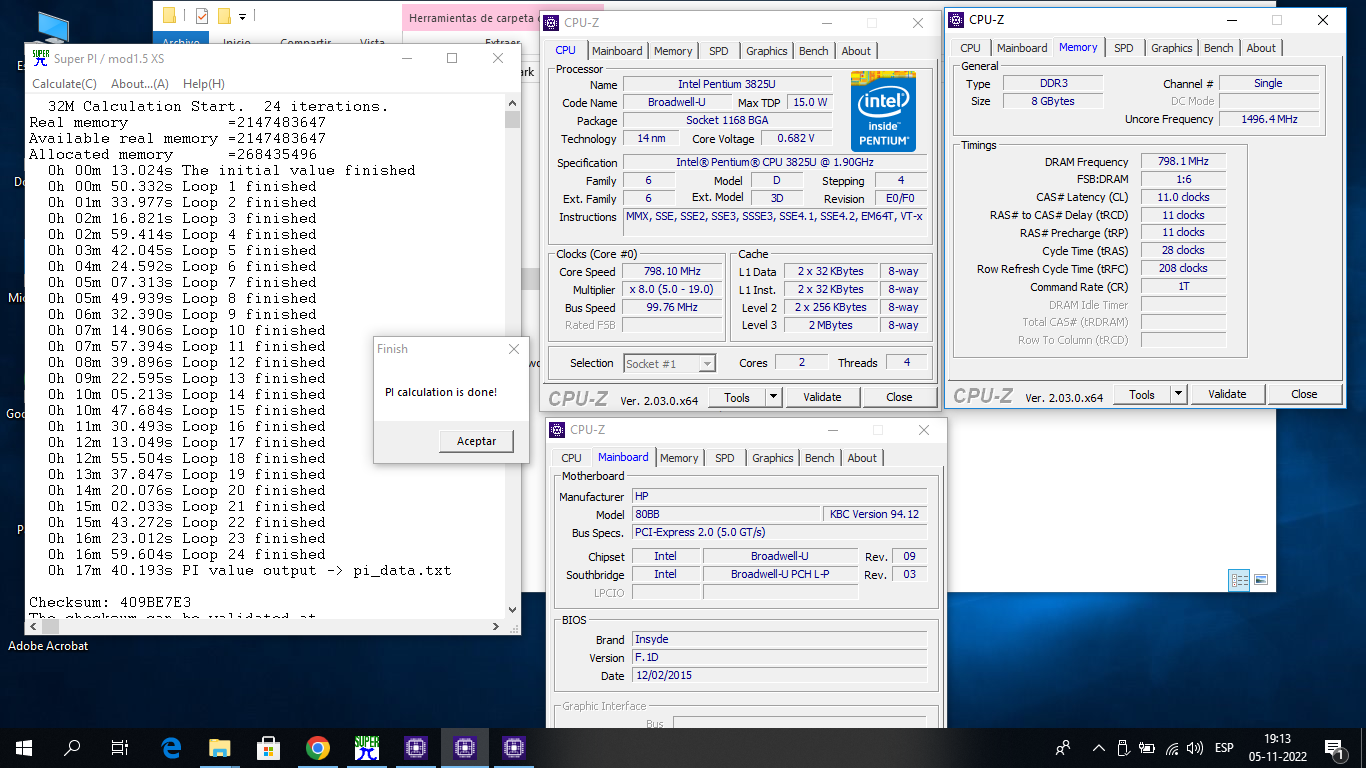
Task: Open File Explorer from the taskbar
Action: tap(220, 748)
